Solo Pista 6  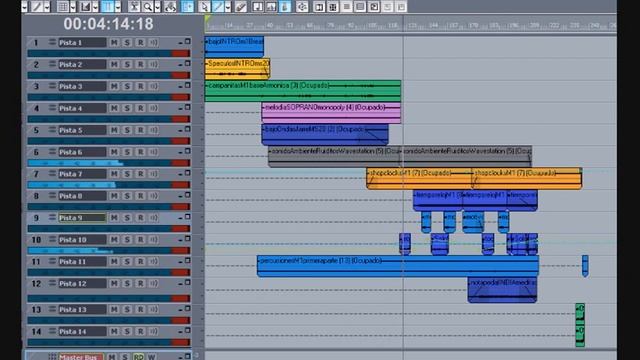point(127,152)
